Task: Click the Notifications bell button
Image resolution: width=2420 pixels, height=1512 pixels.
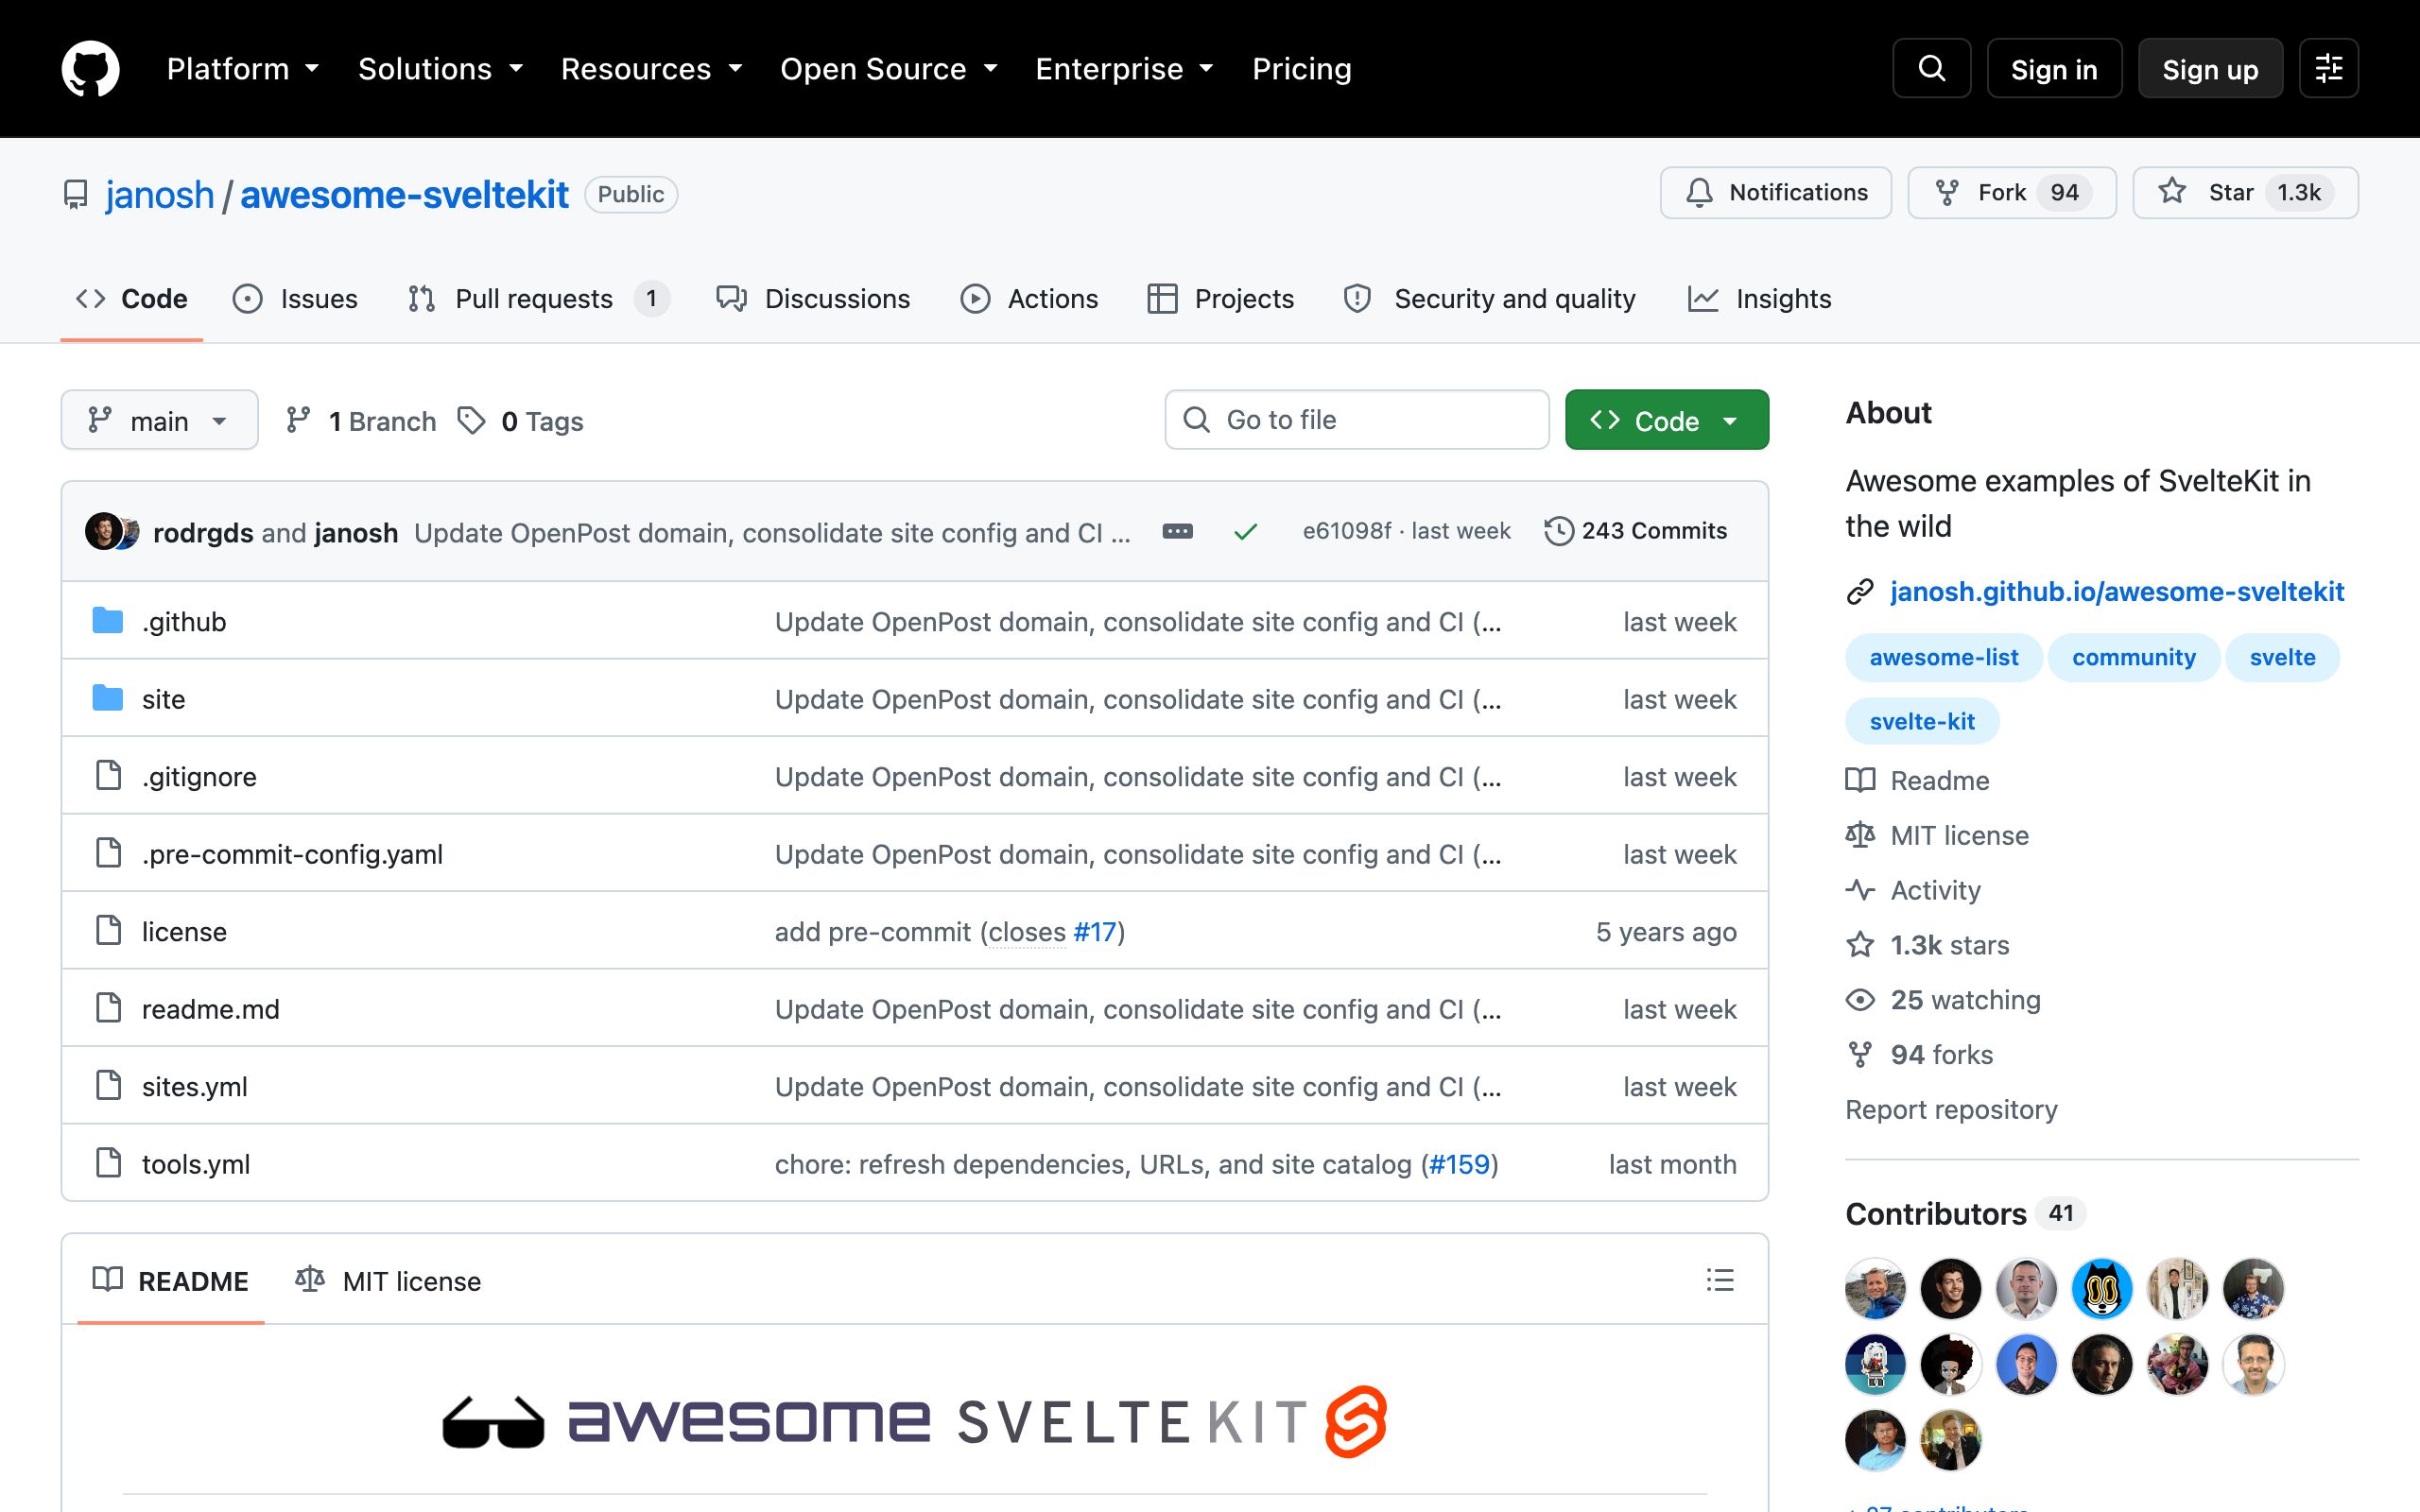Action: 1775,192
